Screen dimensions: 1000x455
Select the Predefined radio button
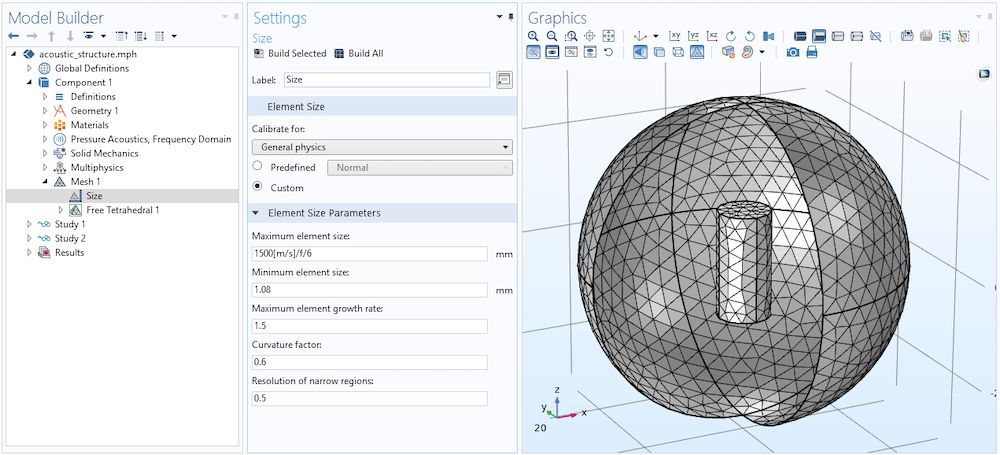pos(258,166)
